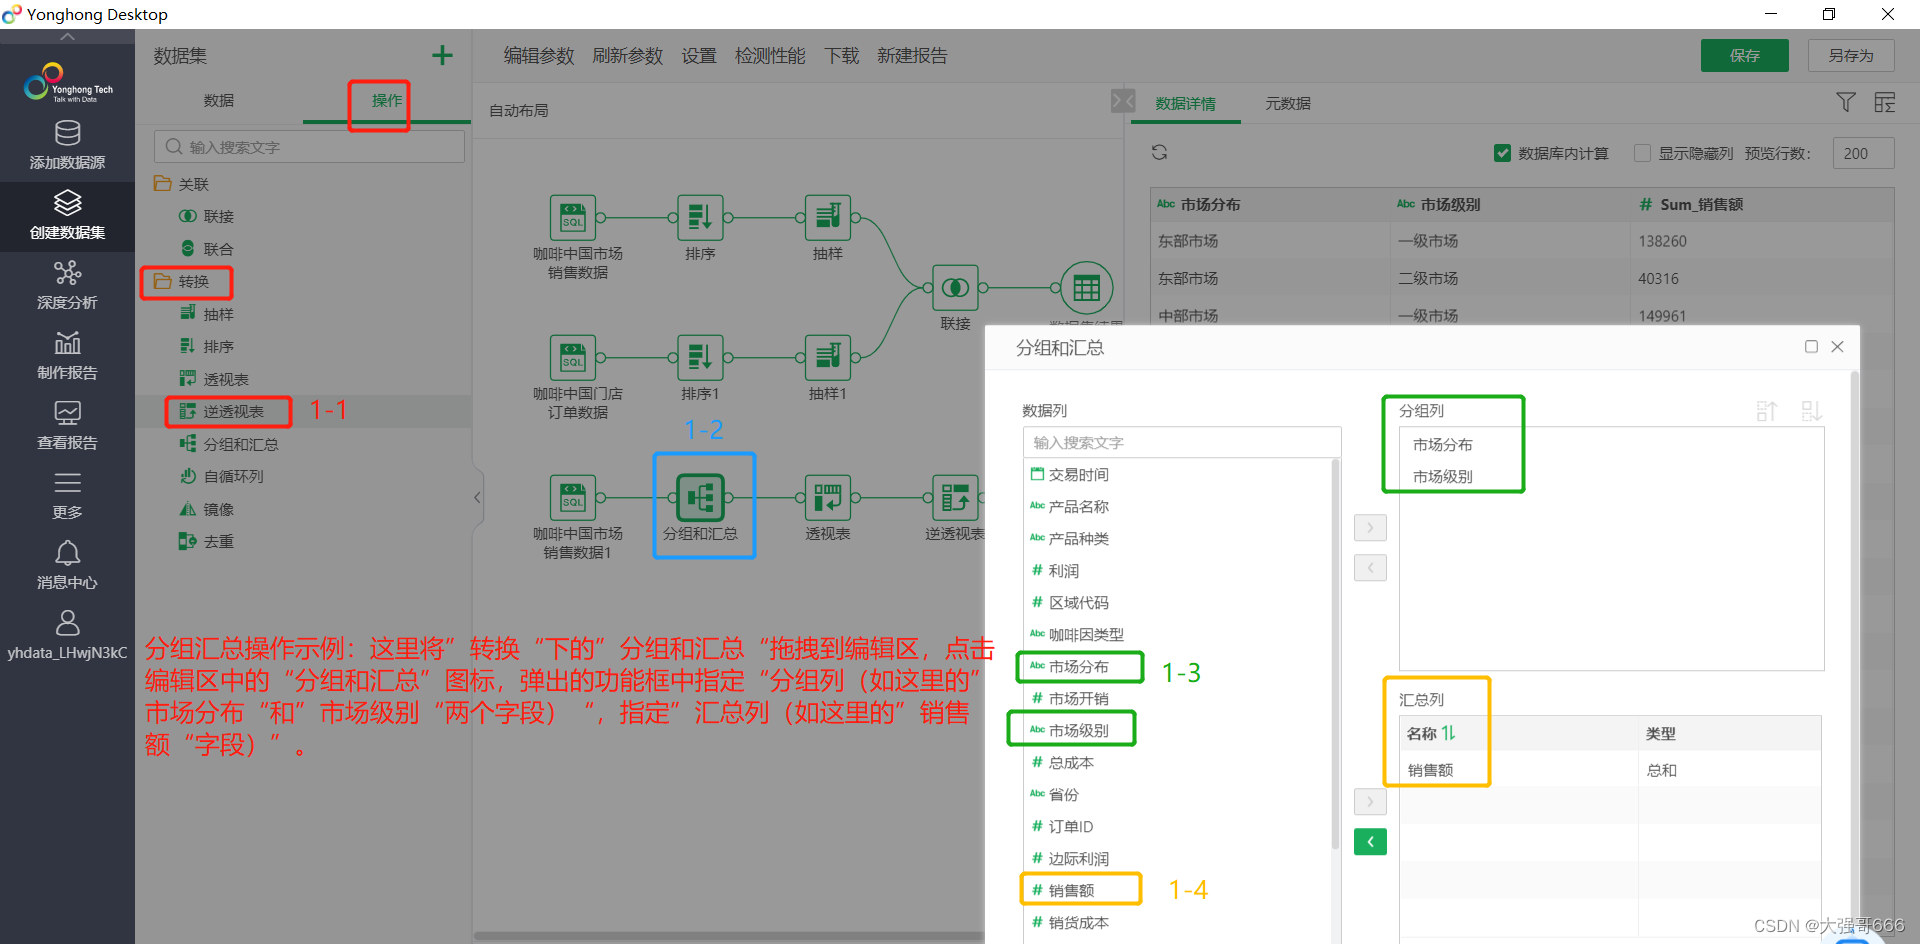Click 下载 in the toolbar
The image size is (1920, 944).
pos(842,56)
